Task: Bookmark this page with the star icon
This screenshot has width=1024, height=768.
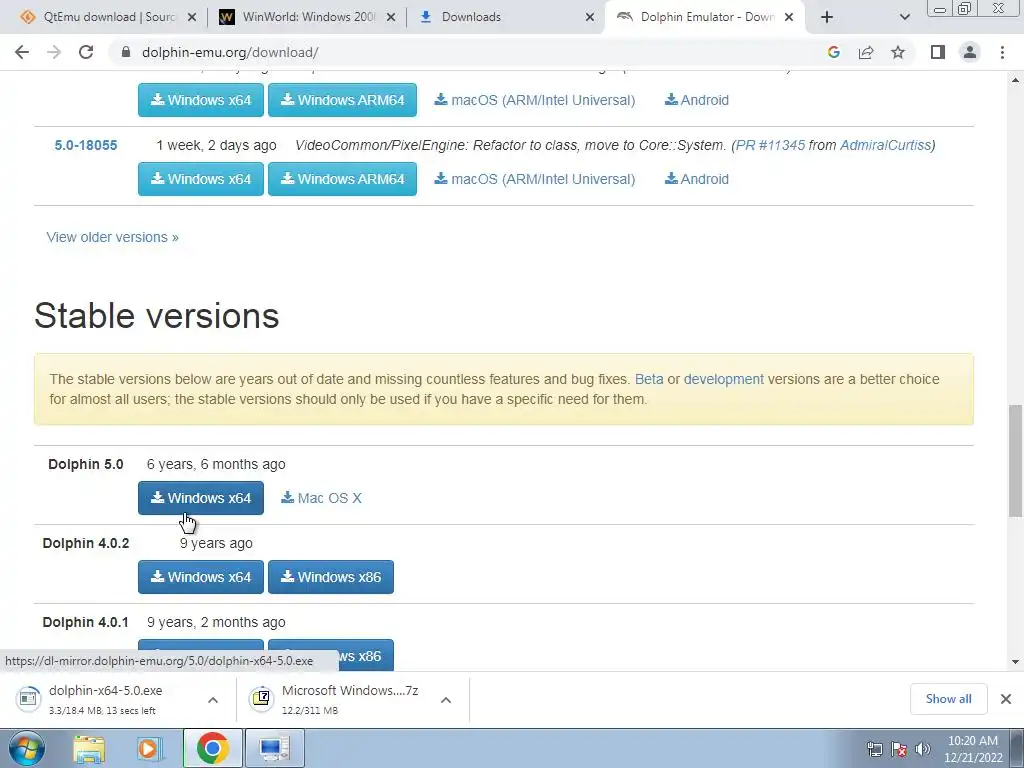Action: (898, 52)
